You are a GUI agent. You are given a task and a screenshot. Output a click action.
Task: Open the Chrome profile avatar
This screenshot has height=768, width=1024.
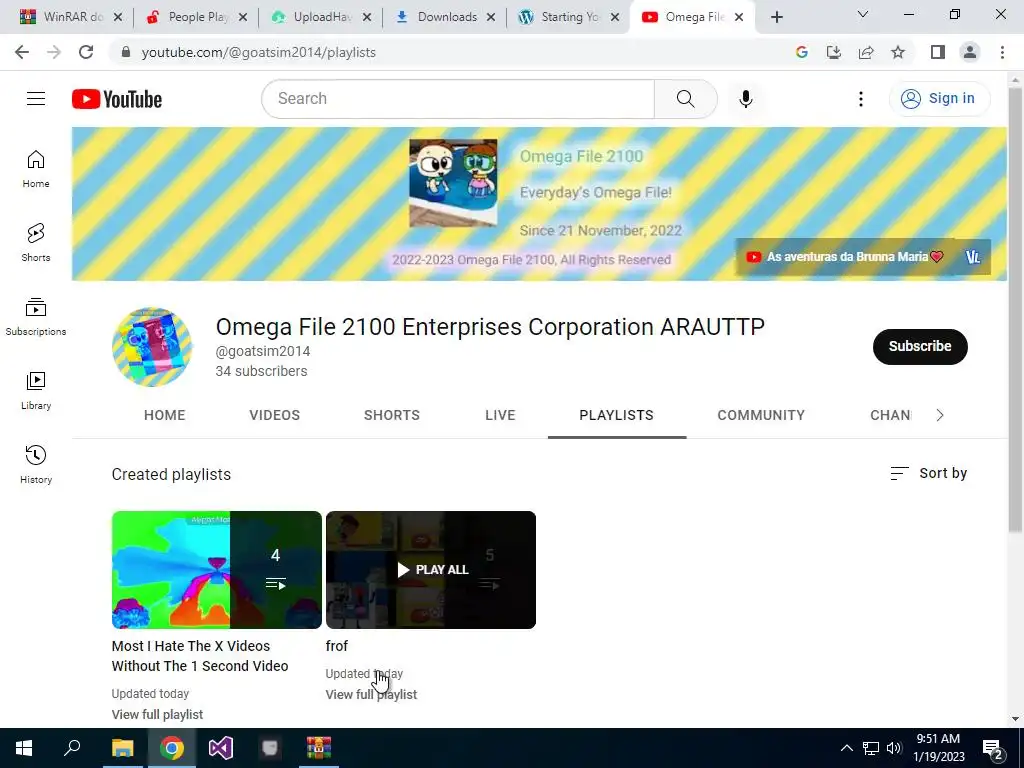click(970, 52)
